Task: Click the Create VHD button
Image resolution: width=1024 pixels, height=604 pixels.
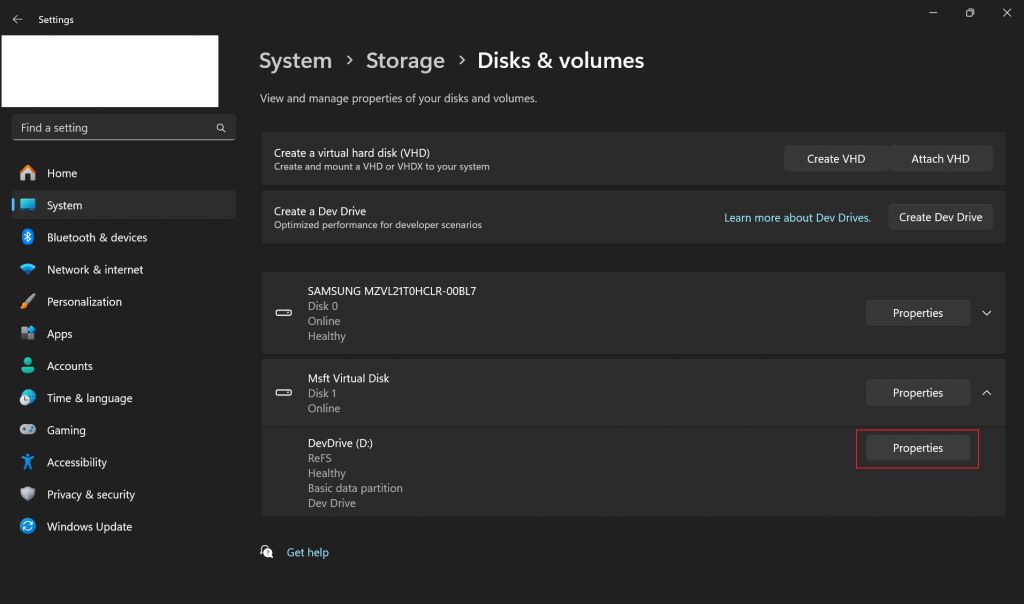Action: [x=836, y=158]
